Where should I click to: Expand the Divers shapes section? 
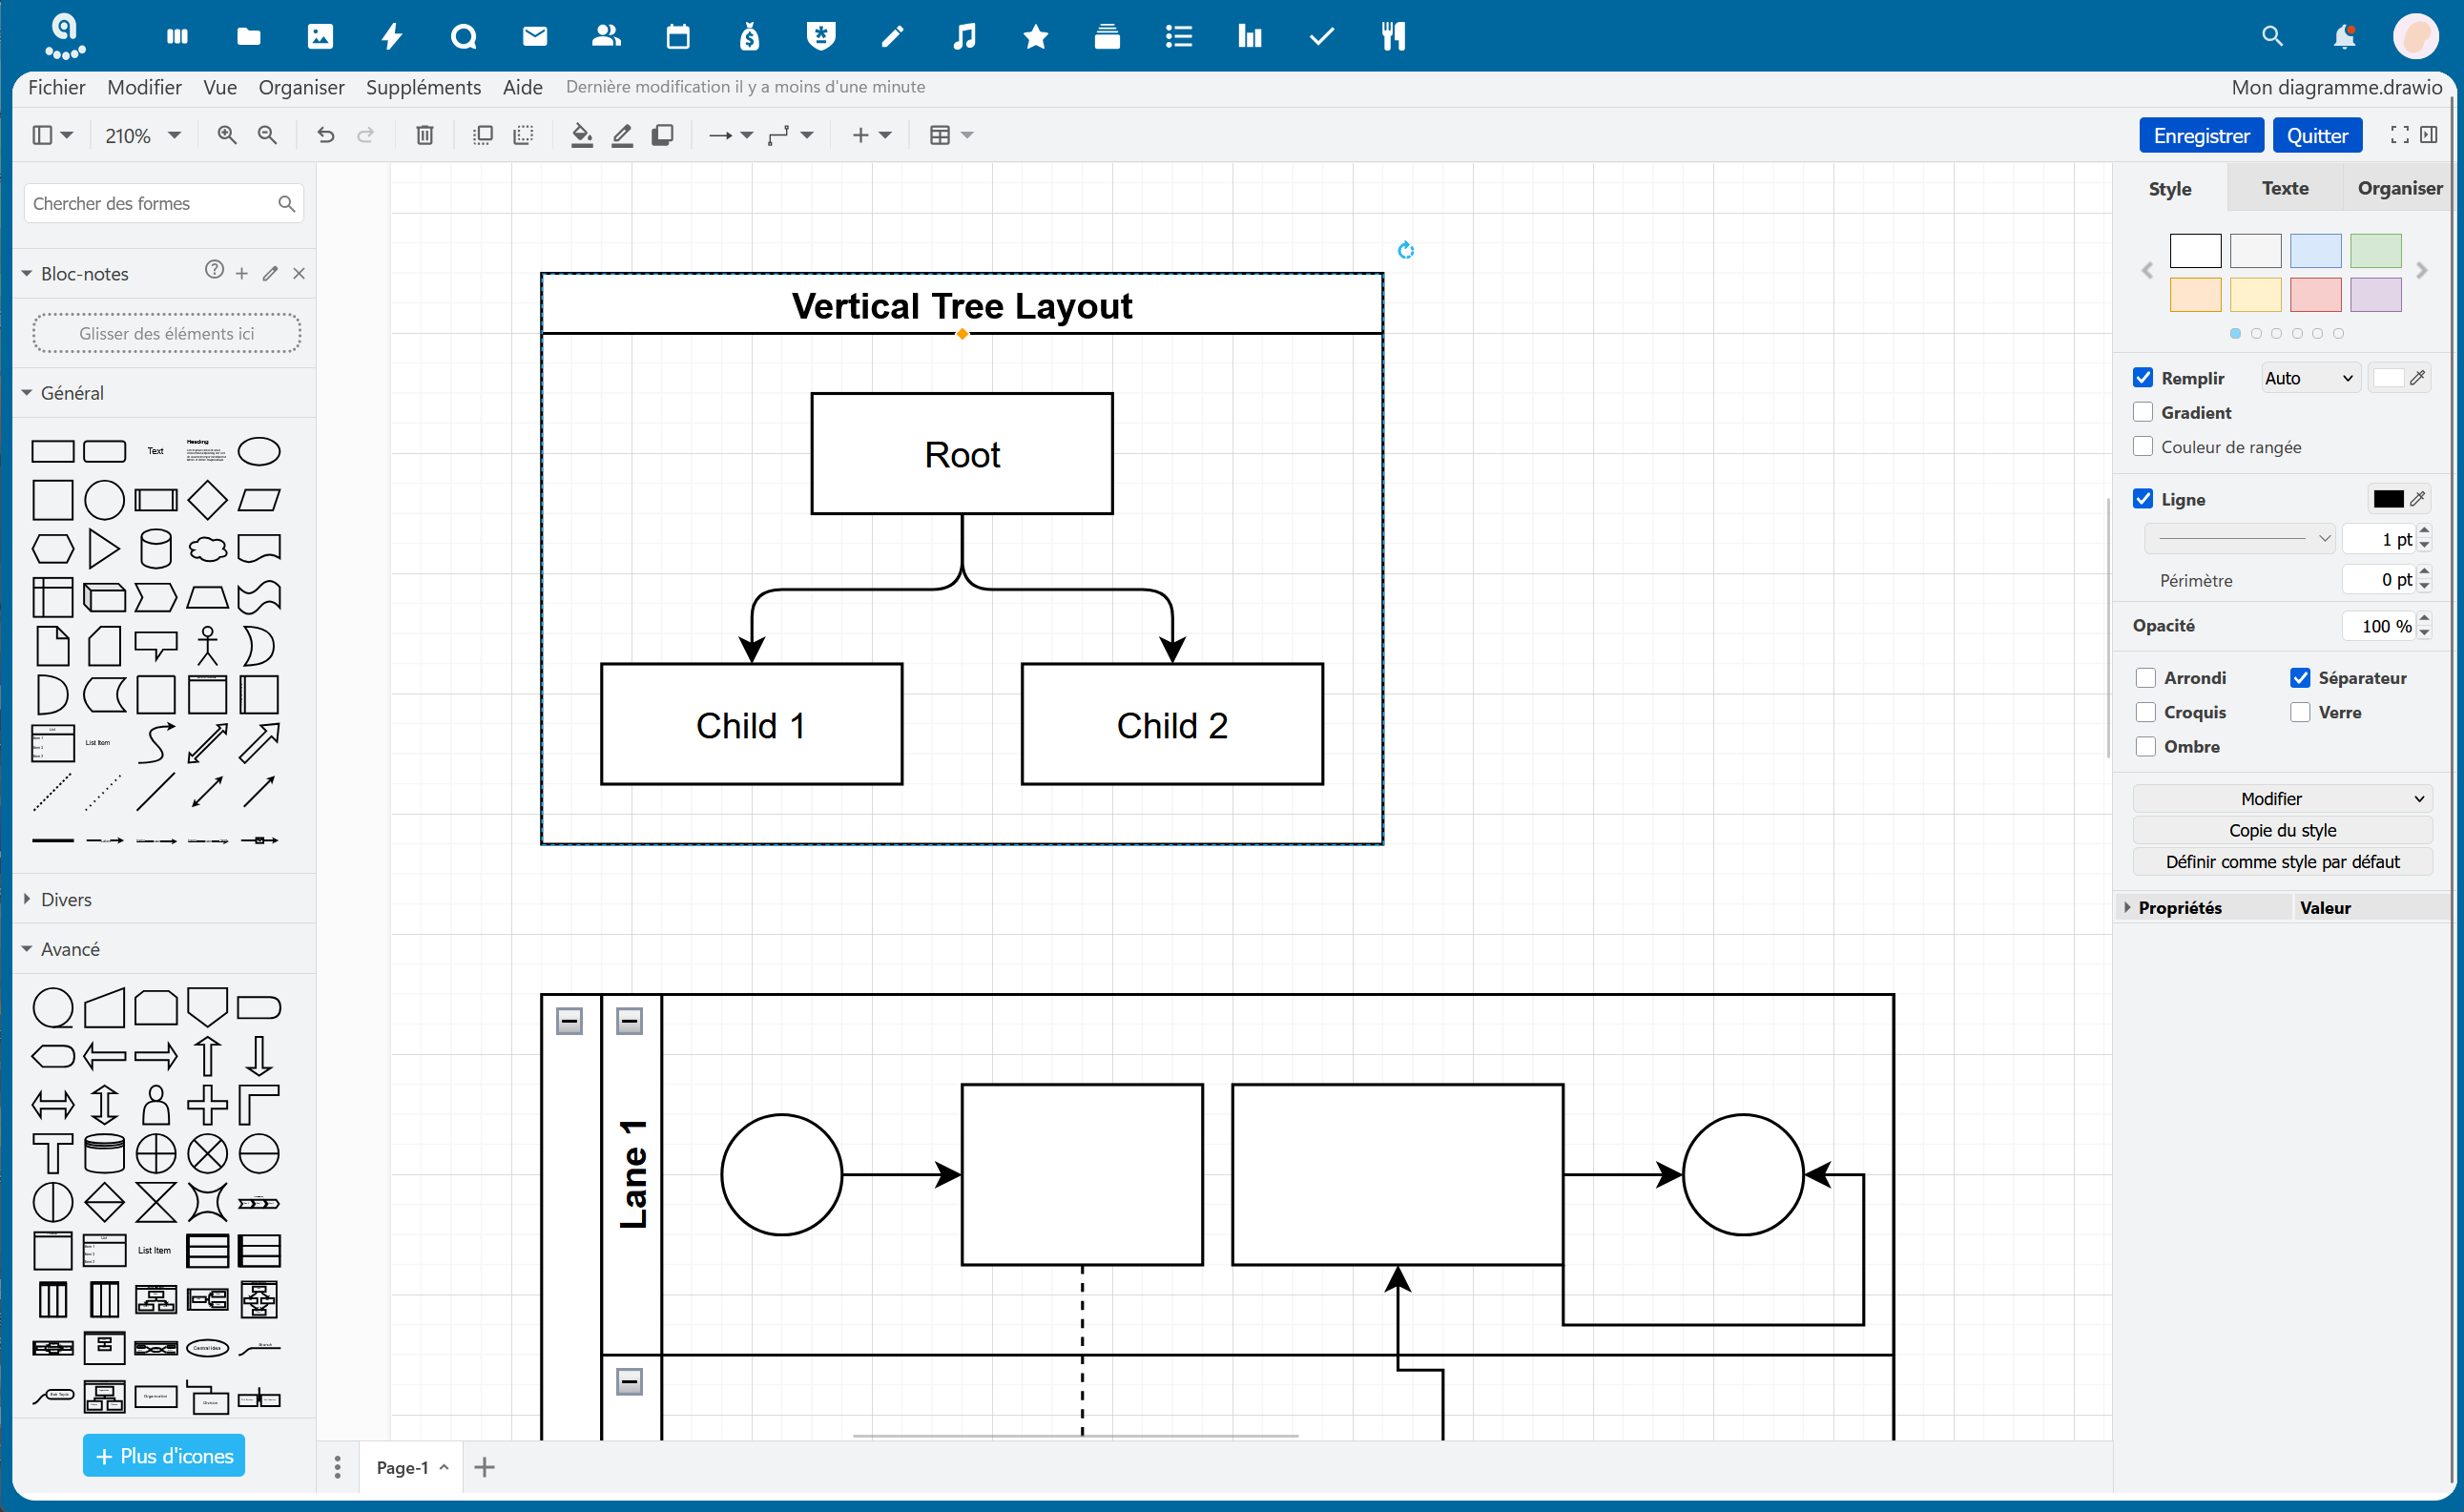66,899
